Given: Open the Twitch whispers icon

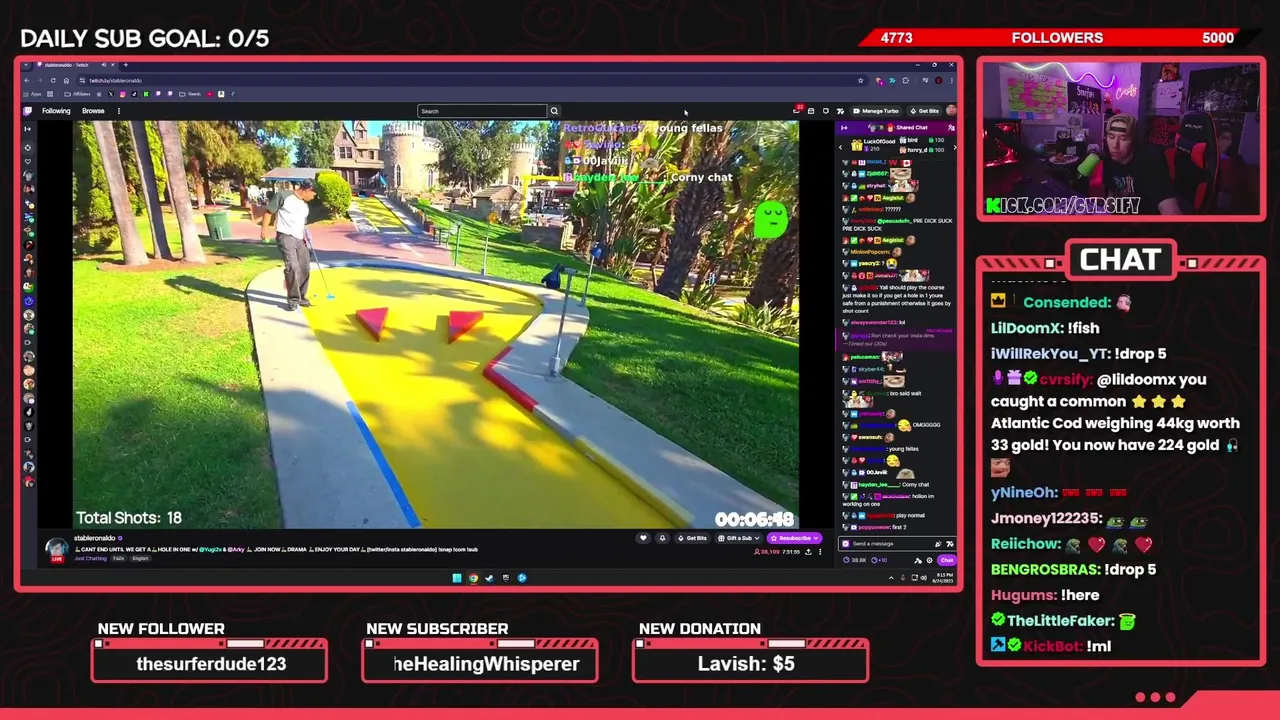Looking at the screenshot, I should pyautogui.click(x=826, y=110).
